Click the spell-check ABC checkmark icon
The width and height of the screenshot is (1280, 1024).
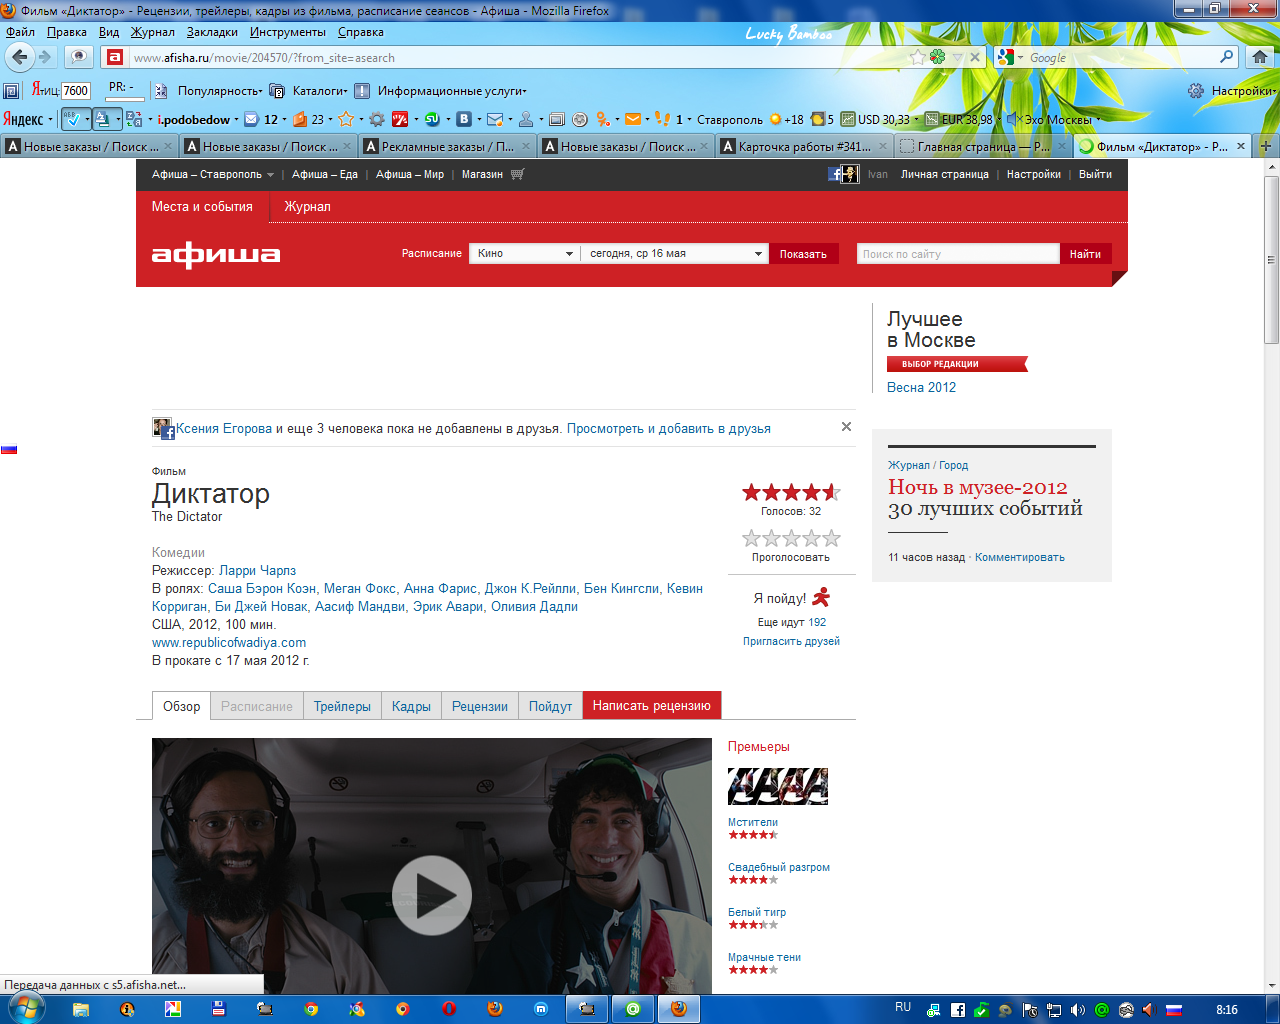click(x=72, y=119)
